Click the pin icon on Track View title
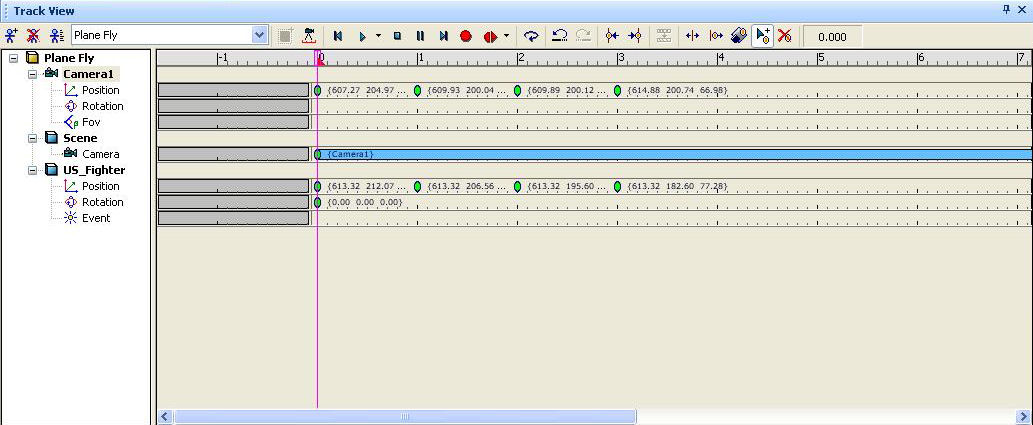 1007,9
